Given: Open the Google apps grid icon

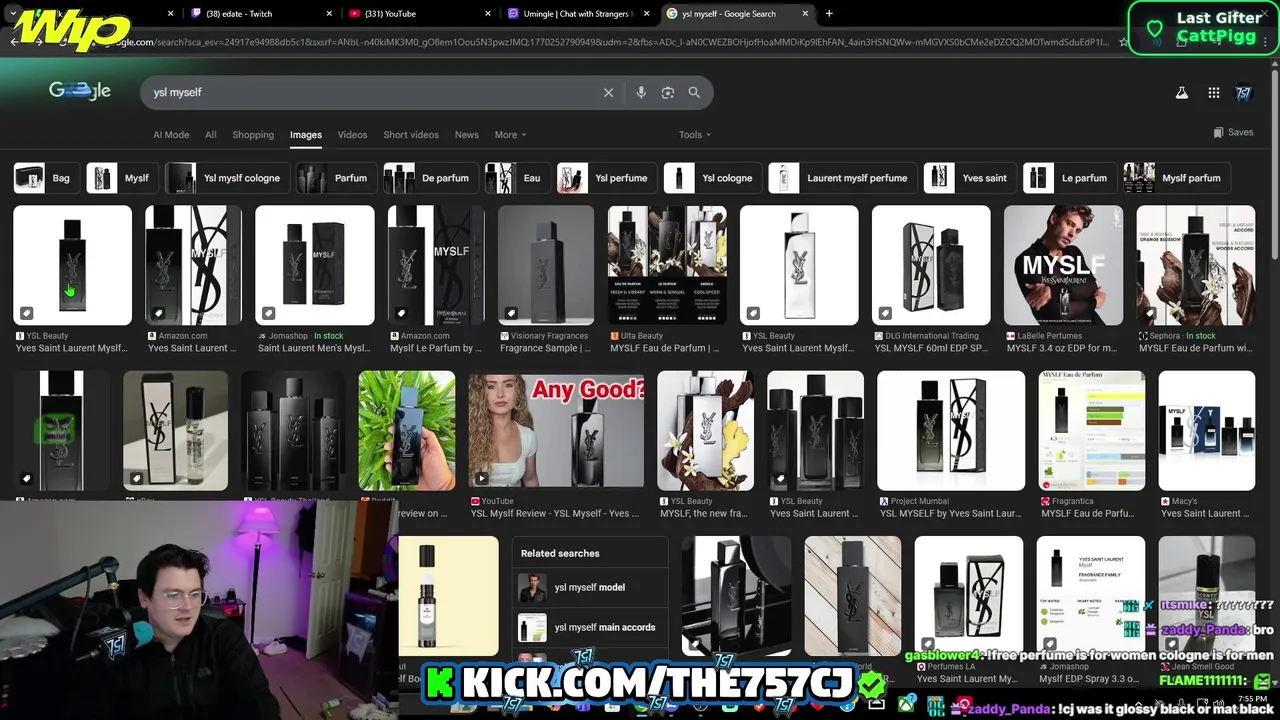Looking at the screenshot, I should click(x=1213, y=92).
